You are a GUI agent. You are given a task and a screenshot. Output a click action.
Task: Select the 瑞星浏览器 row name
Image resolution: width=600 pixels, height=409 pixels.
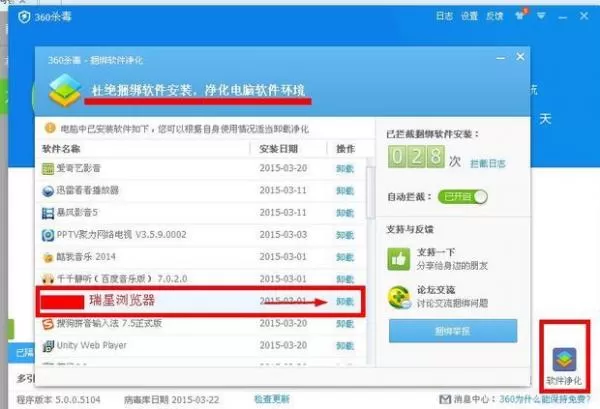click(x=122, y=300)
